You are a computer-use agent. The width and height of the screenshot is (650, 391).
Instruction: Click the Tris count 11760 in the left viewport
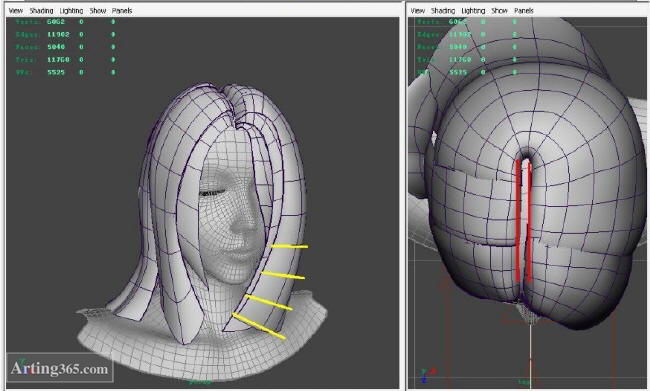(x=58, y=60)
